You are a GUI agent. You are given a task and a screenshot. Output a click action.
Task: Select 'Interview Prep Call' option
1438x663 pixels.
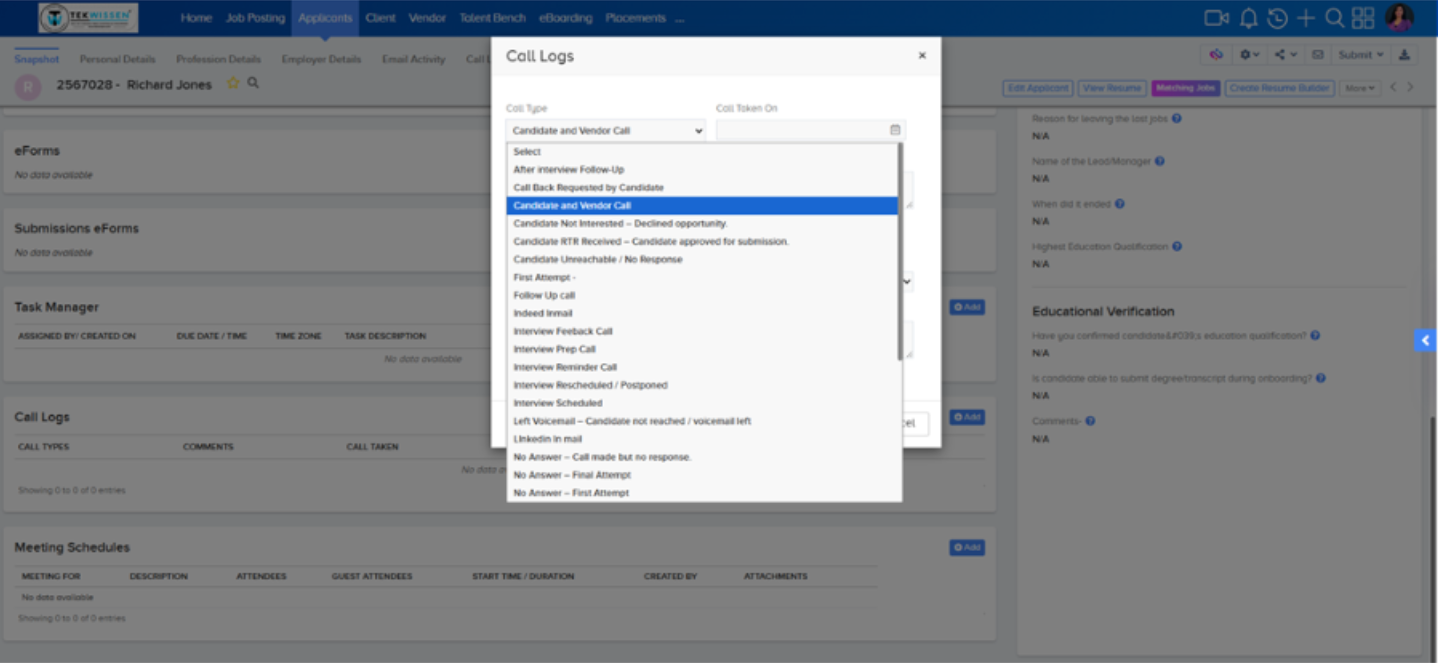point(554,349)
